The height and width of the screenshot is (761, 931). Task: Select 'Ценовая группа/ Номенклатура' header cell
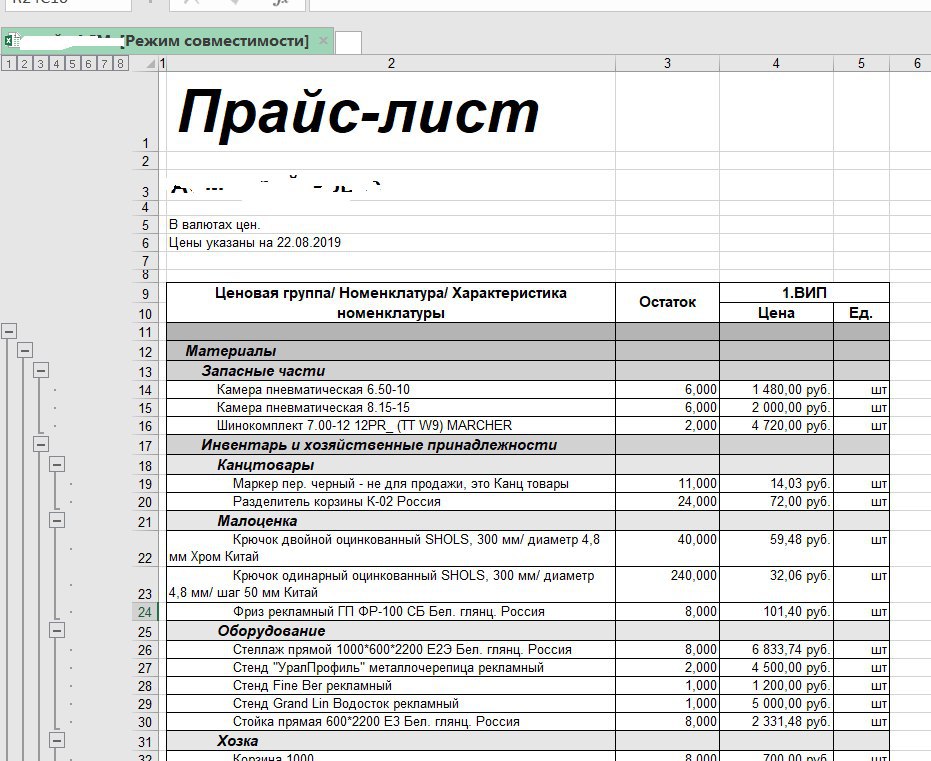click(x=391, y=303)
